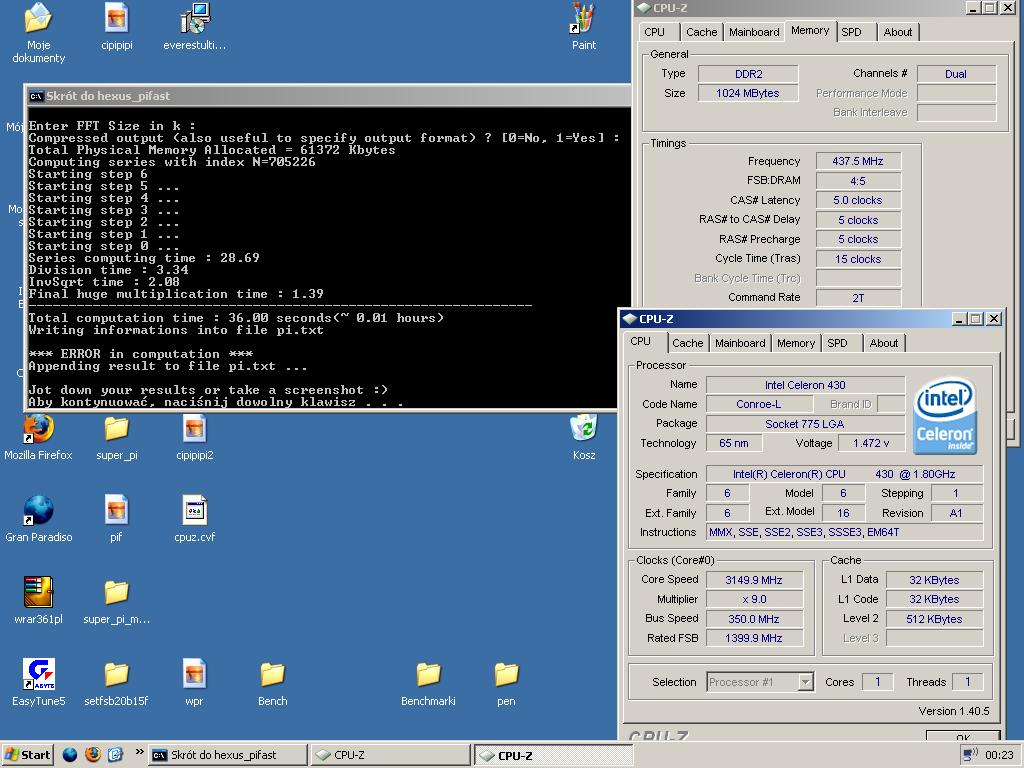Open the pen folder
1024x768 pixels.
tap(506, 675)
